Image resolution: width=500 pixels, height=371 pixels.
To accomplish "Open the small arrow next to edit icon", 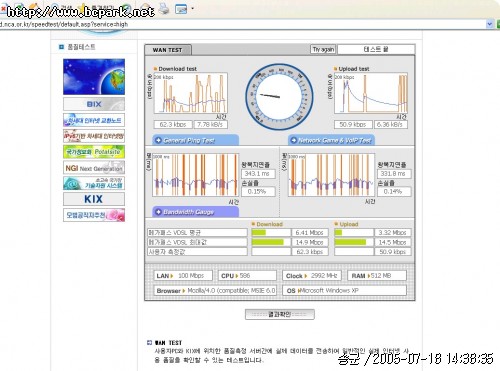I will (x=192, y=9).
